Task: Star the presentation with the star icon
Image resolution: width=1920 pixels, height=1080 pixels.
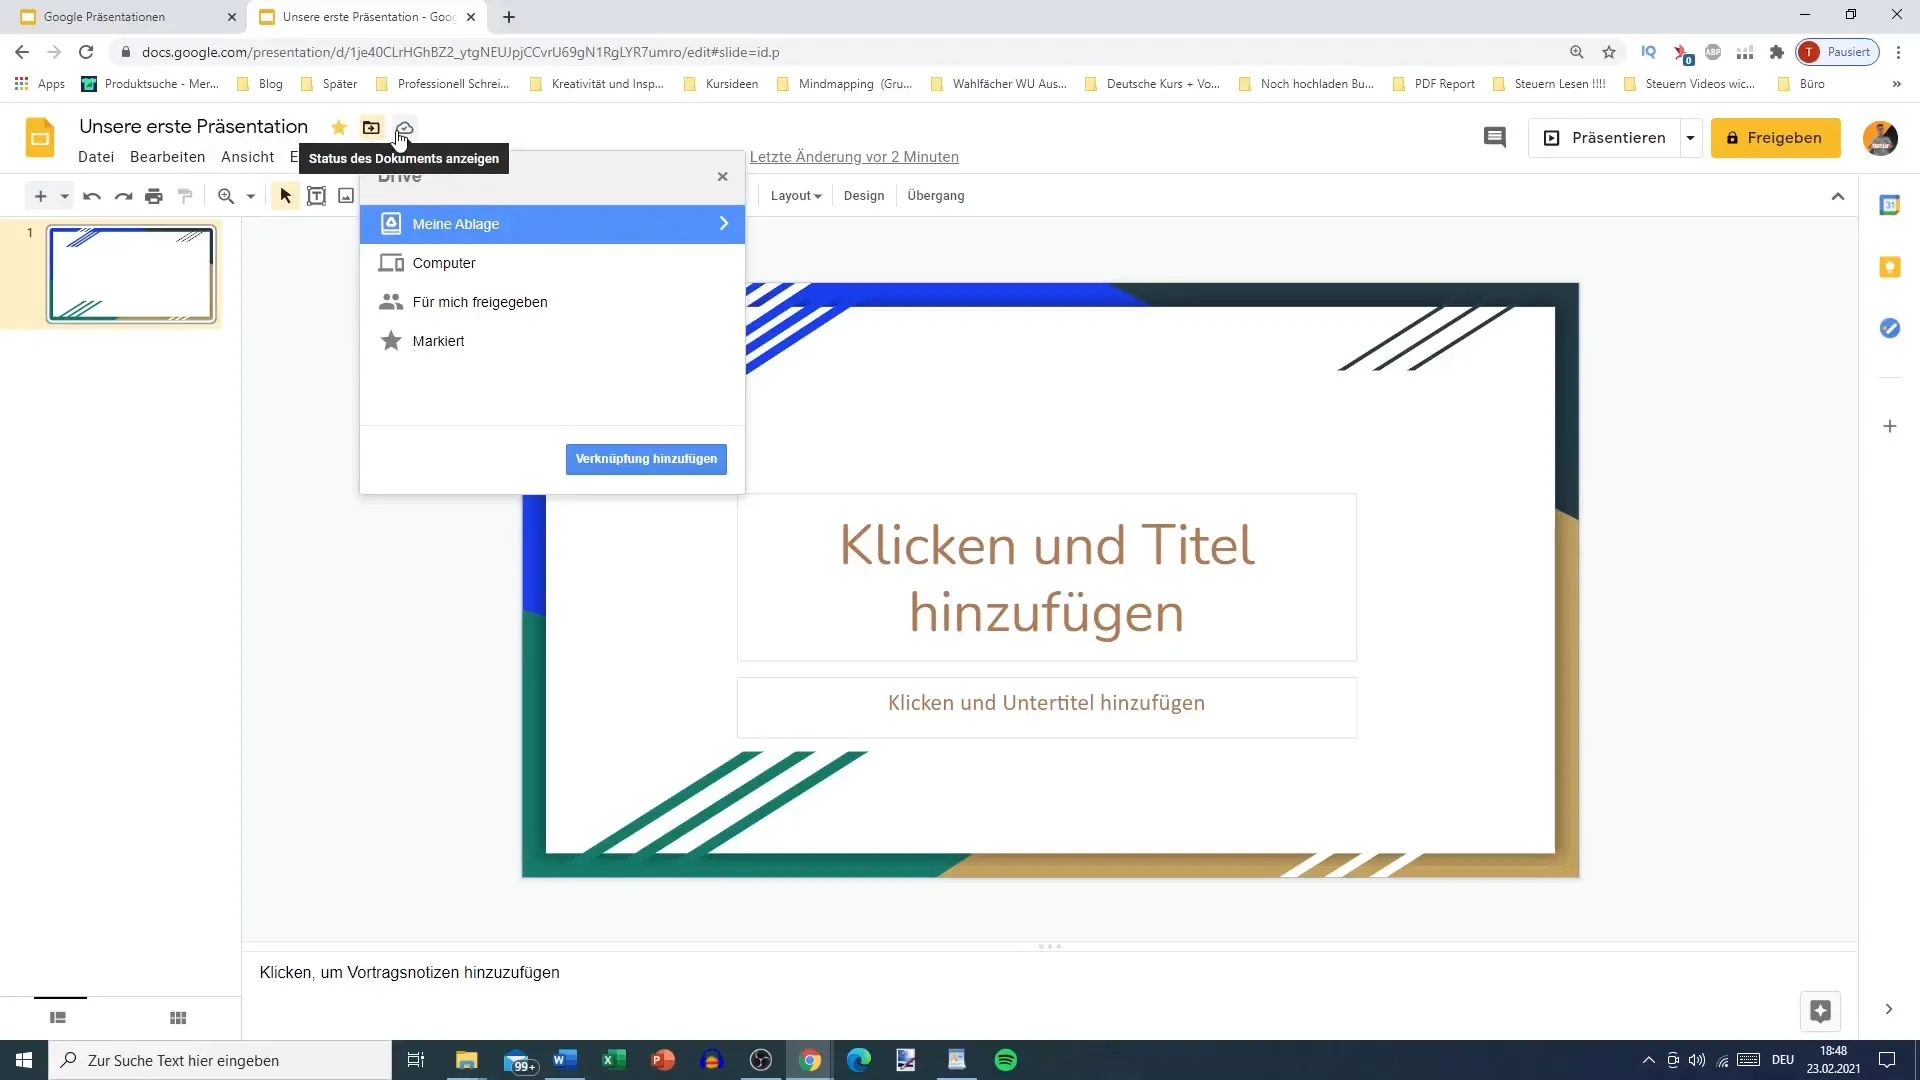Action: (x=339, y=127)
